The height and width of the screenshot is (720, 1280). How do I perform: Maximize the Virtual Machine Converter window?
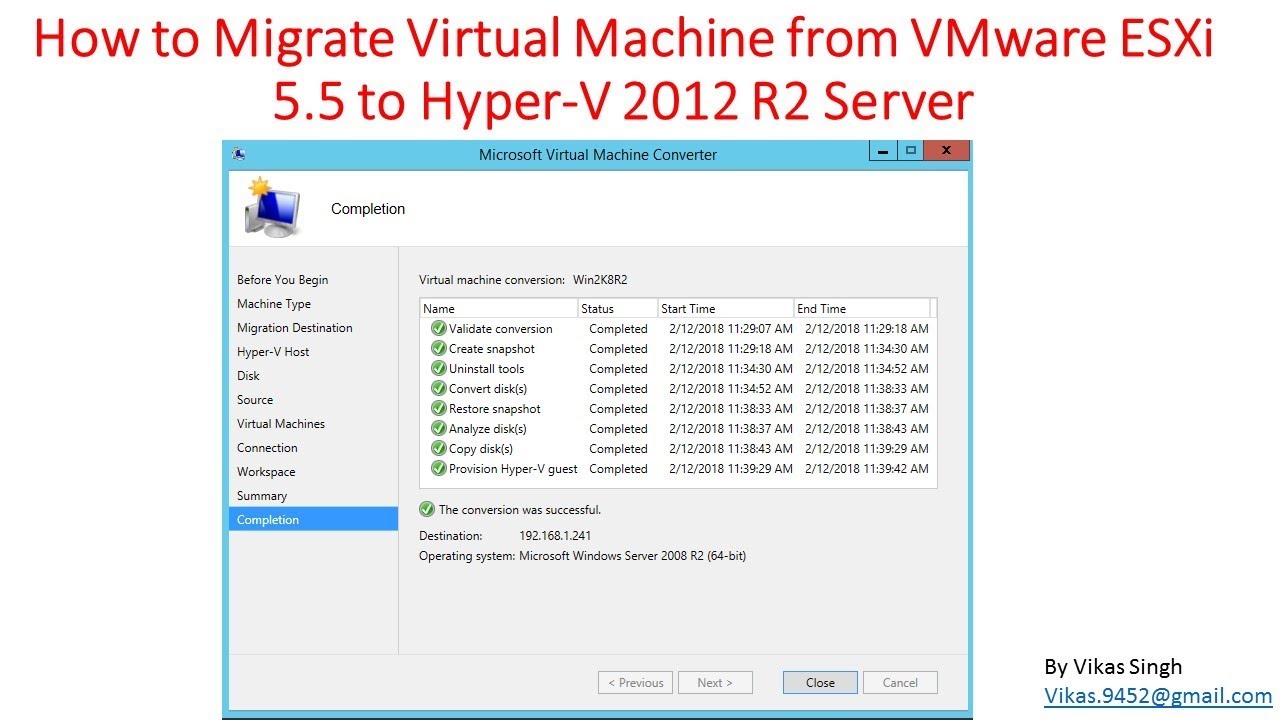[910, 151]
